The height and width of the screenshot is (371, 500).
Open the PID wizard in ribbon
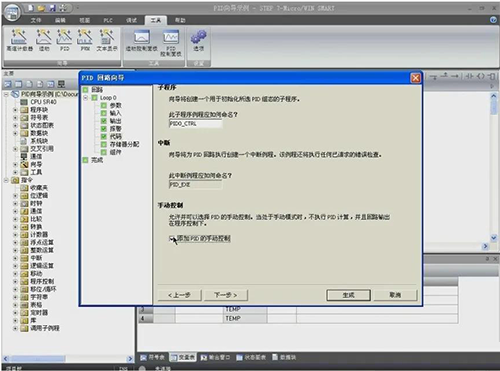tap(64, 40)
